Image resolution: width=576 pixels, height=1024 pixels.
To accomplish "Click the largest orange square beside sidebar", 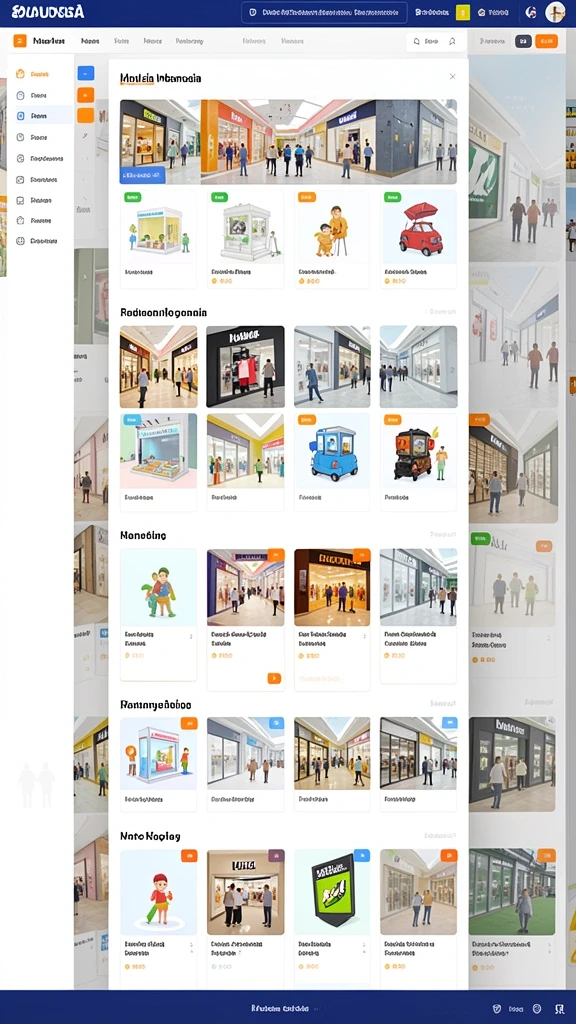I will 86,116.
